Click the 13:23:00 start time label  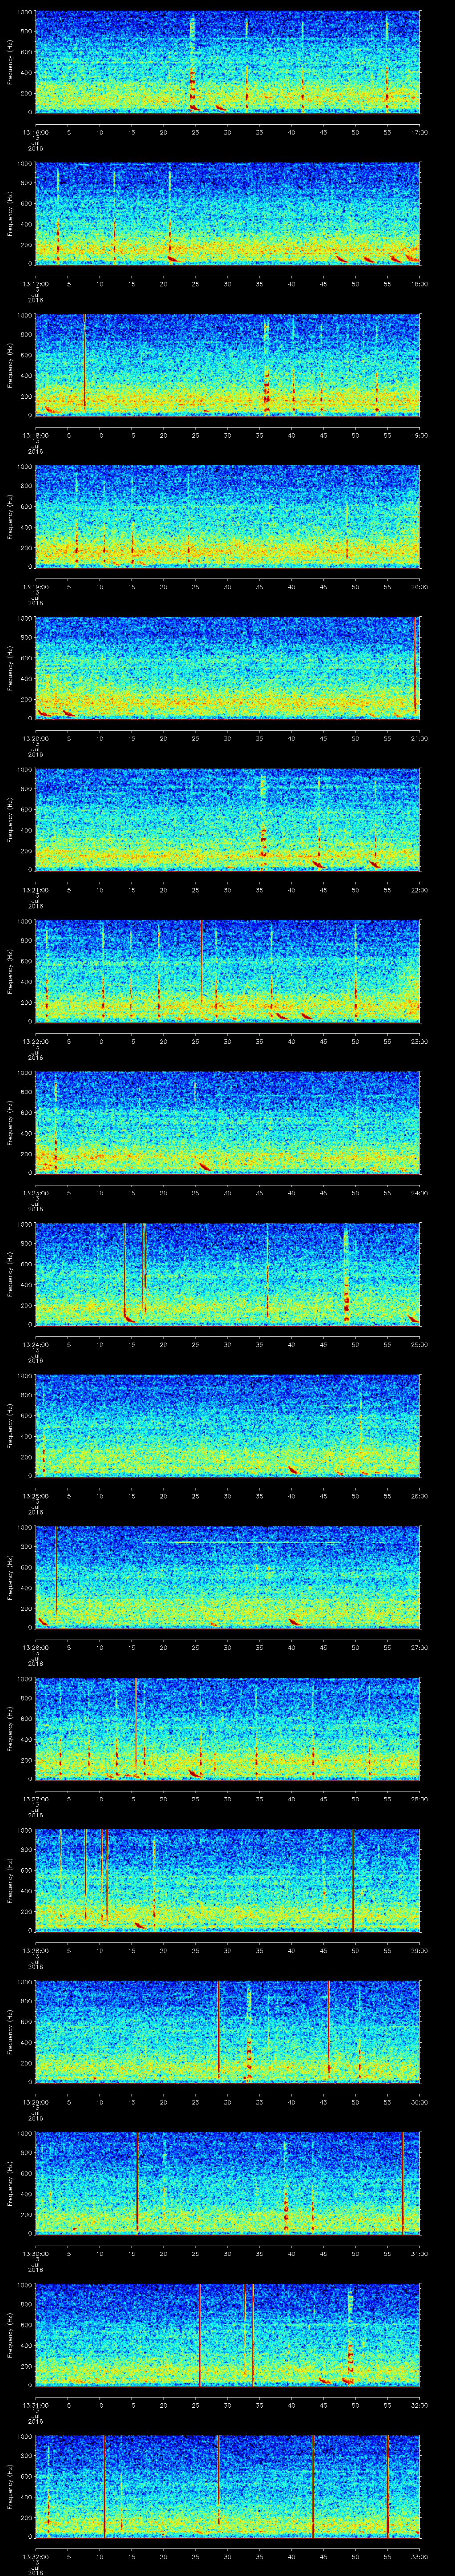tap(35, 1193)
